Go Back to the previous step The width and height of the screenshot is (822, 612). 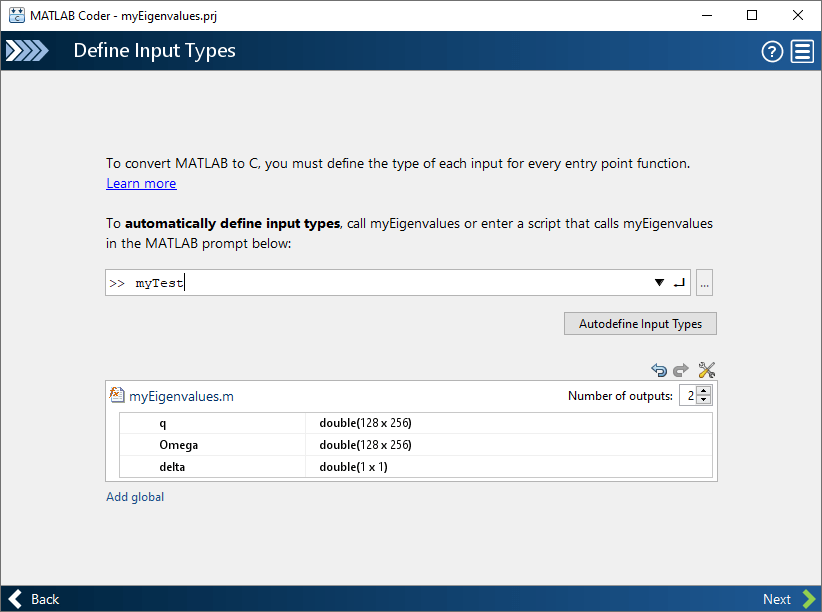[33, 599]
